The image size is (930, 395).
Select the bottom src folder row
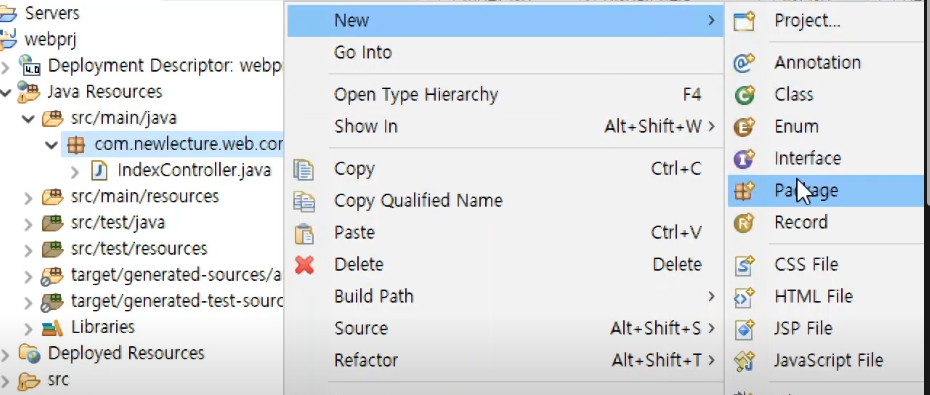[58, 380]
